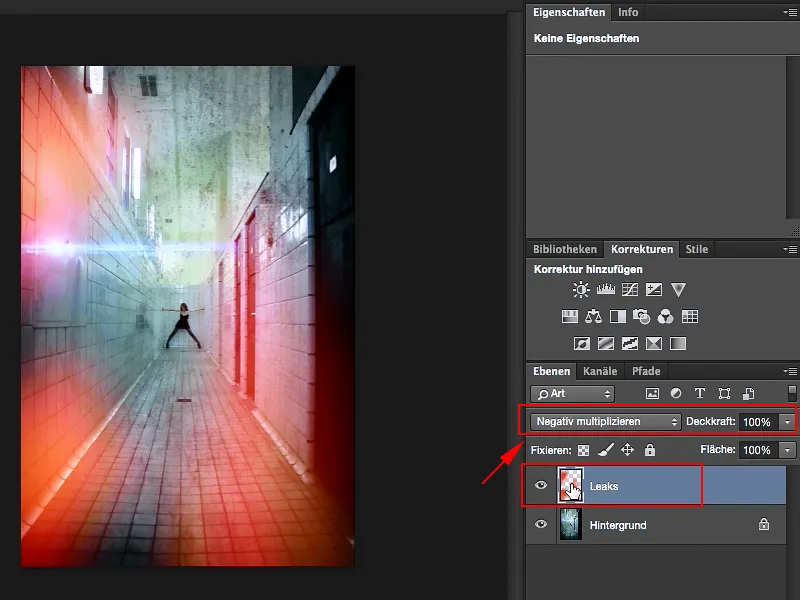Add a Color Lookup adjustment
Screen dimensions: 800x600
pos(690,317)
